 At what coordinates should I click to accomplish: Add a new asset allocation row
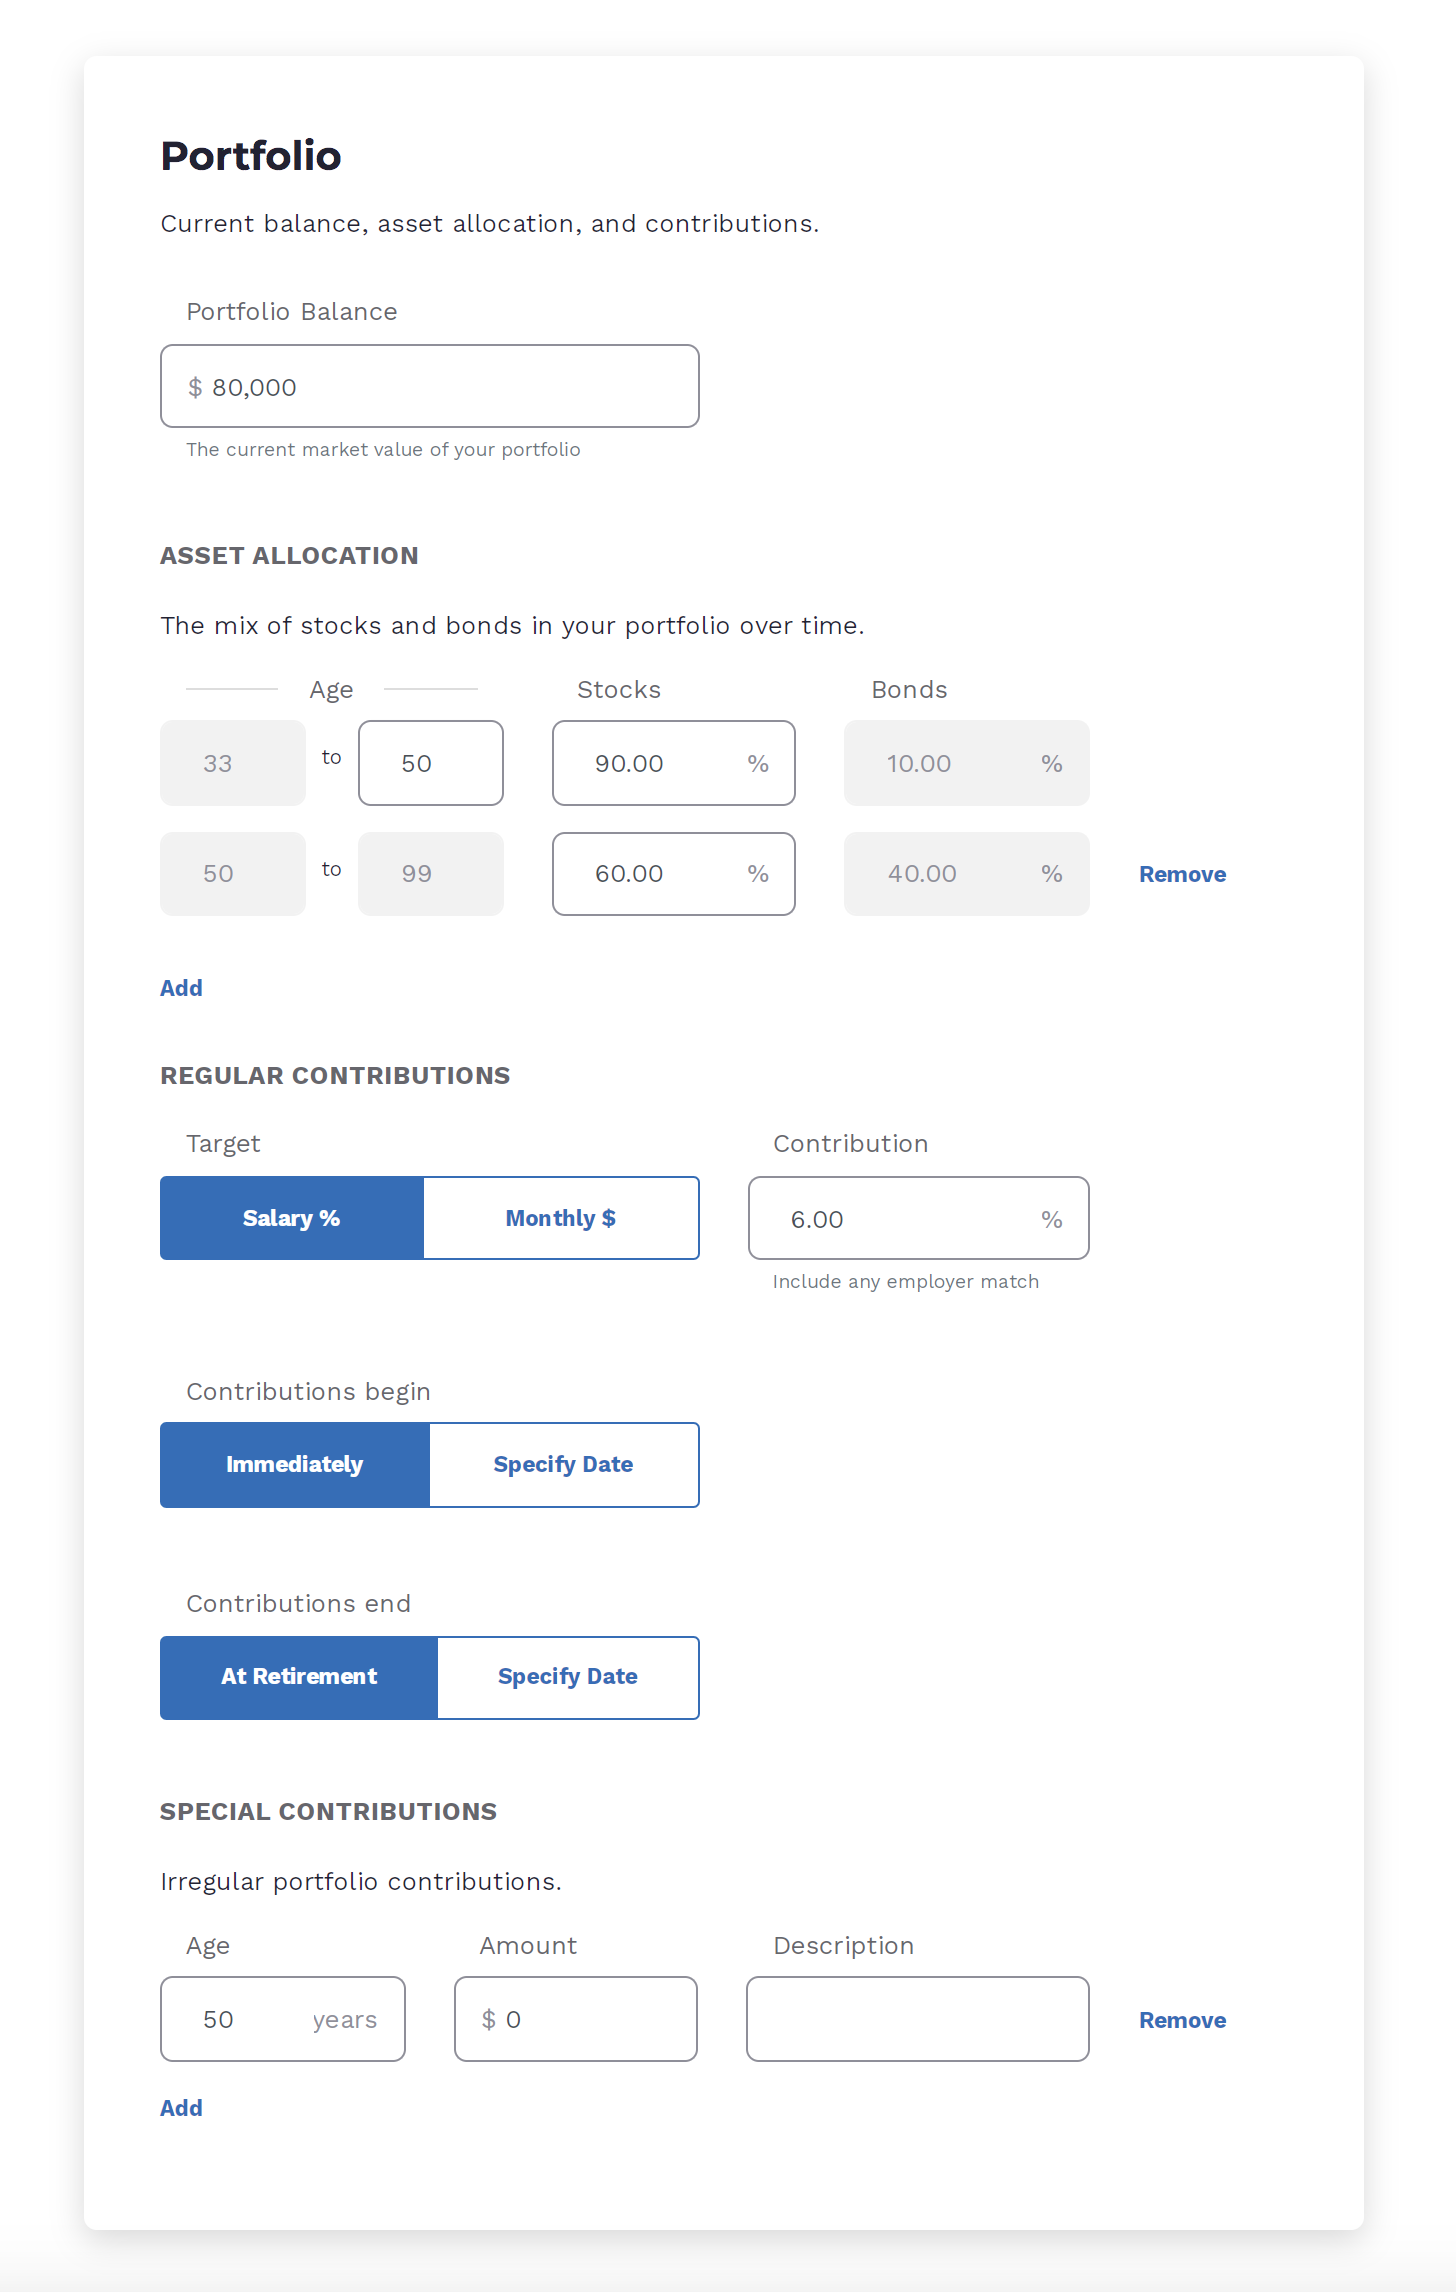[181, 987]
